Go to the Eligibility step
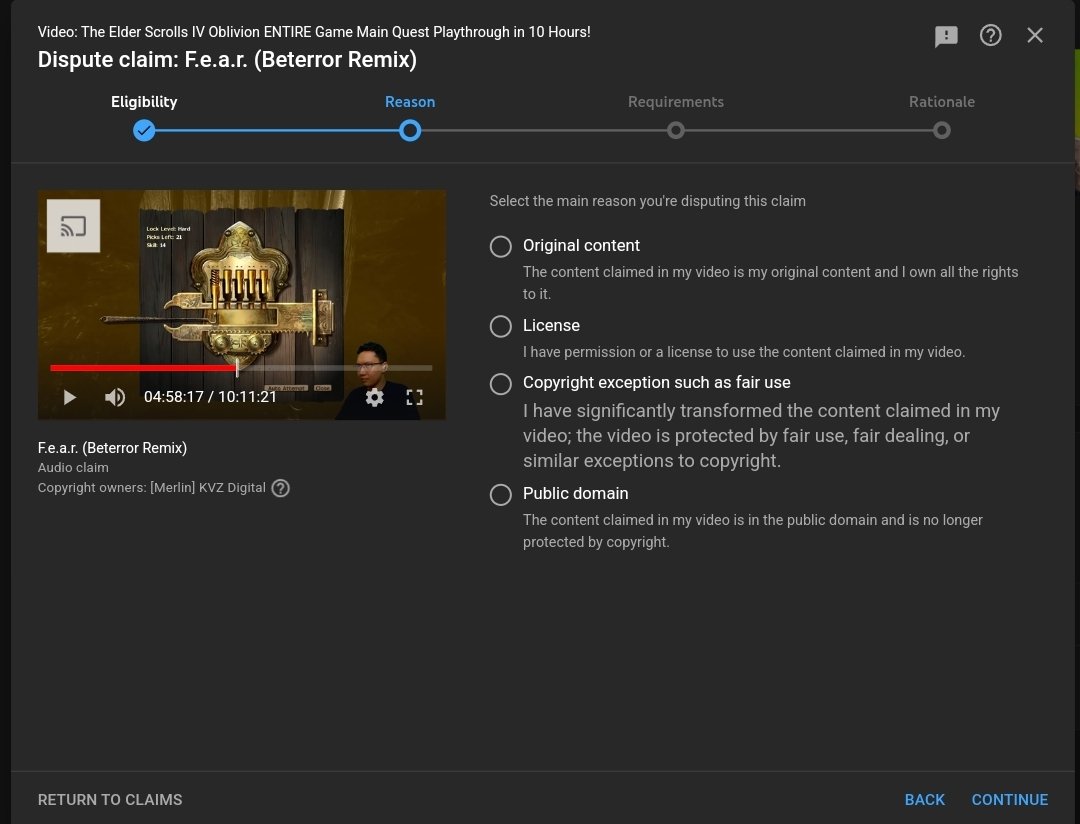The height and width of the screenshot is (824, 1080). (144, 102)
